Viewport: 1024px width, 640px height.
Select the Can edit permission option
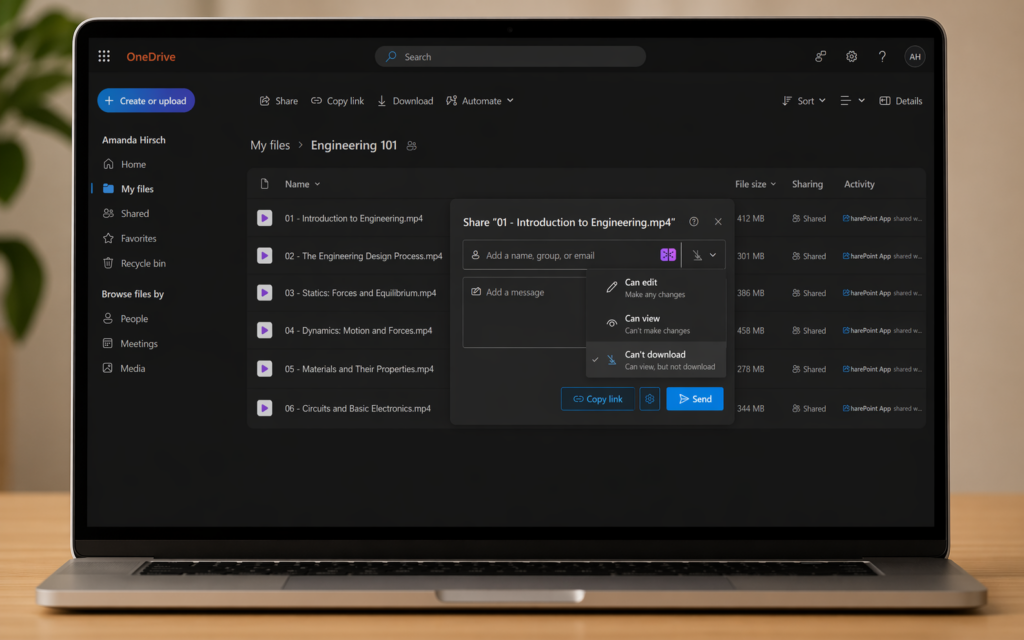(640, 288)
